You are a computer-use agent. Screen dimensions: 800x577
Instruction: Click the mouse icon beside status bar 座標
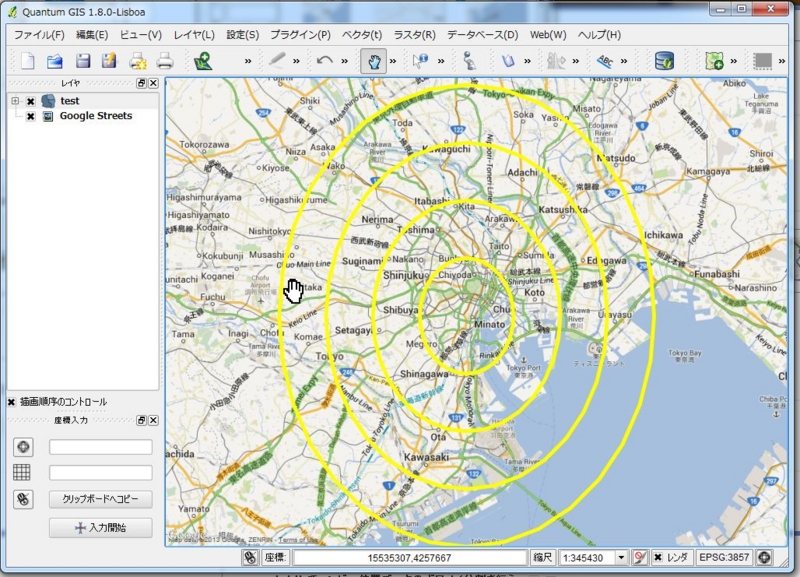point(250,558)
